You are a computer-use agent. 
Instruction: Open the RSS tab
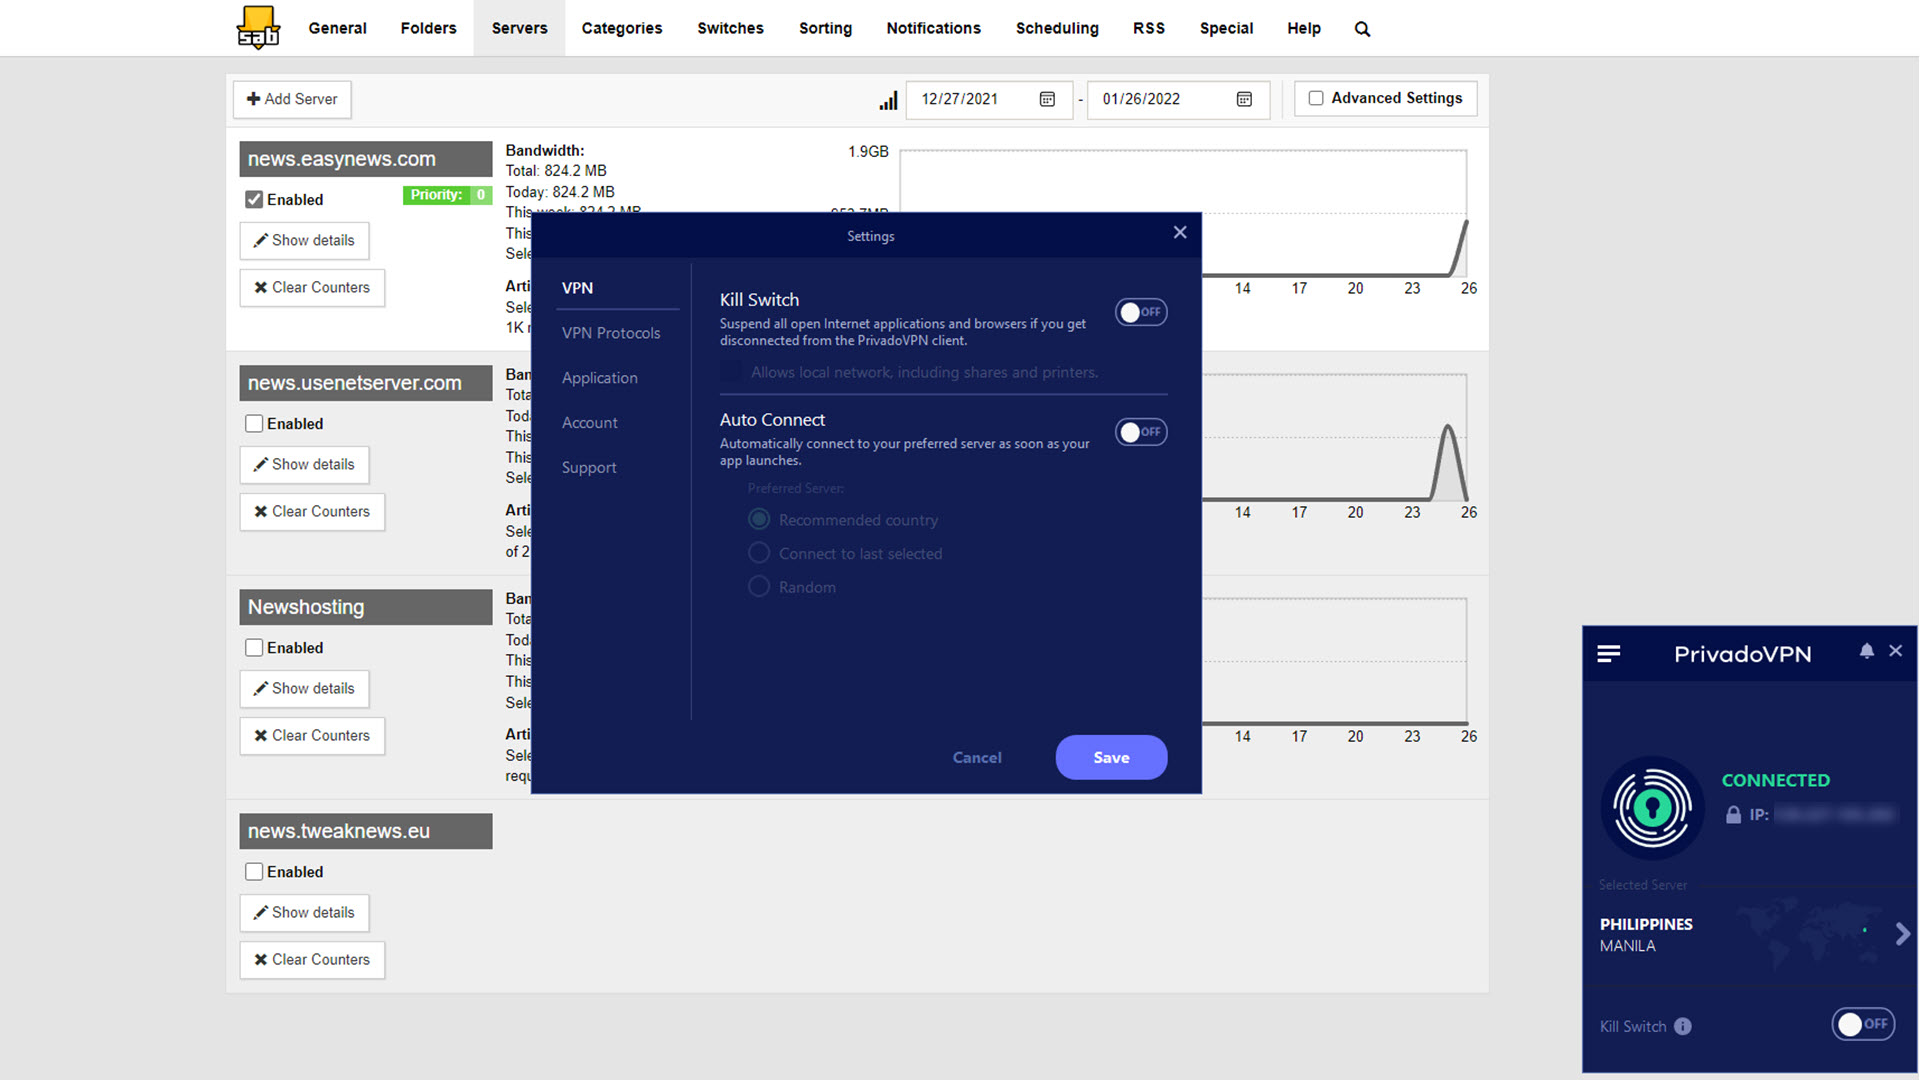(1149, 28)
